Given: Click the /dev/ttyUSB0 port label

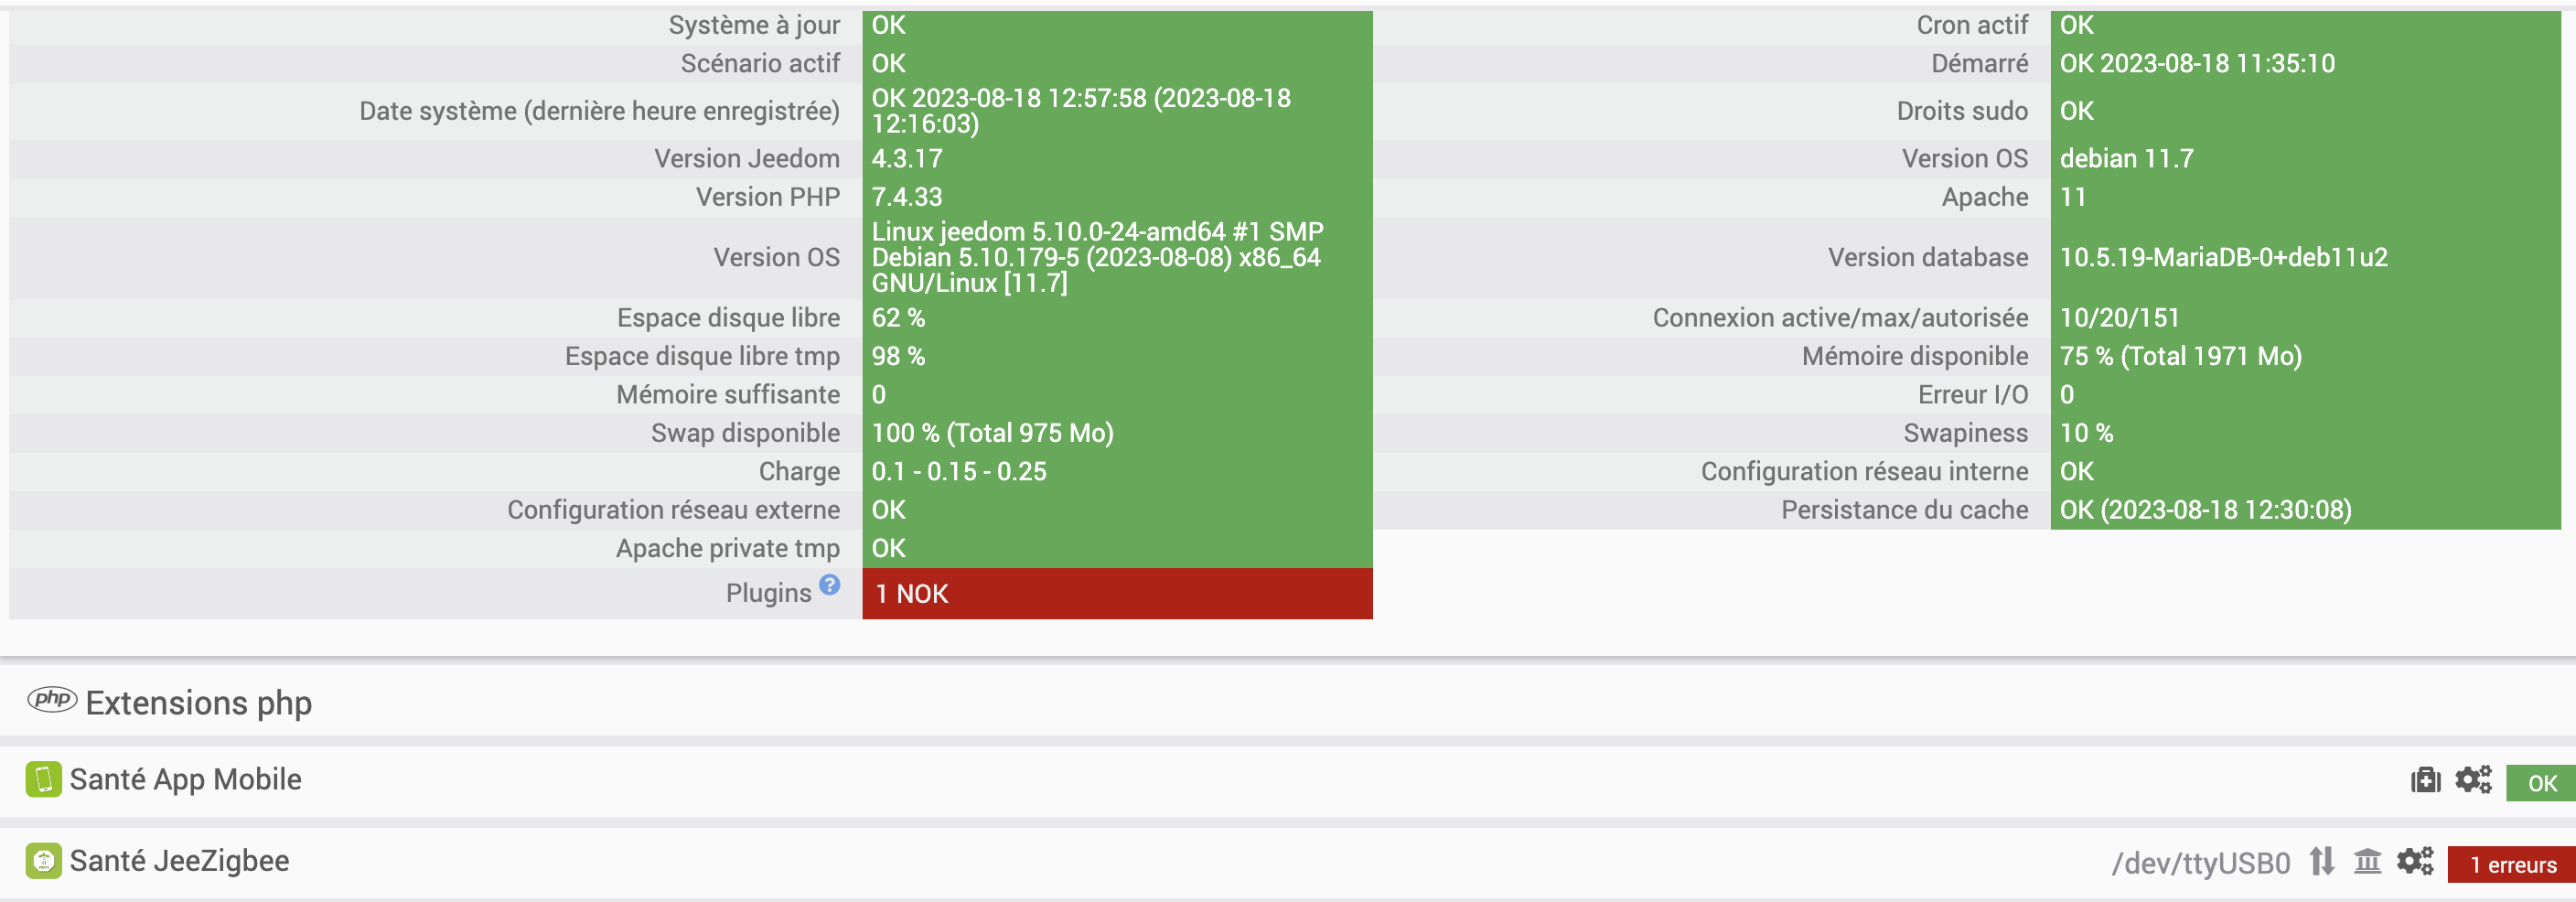Looking at the screenshot, I should (x=2200, y=863).
